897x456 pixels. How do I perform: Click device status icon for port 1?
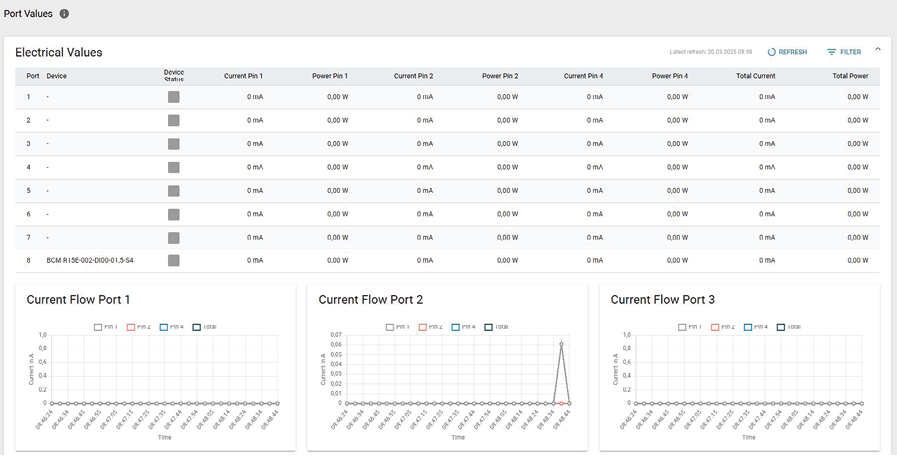174,97
